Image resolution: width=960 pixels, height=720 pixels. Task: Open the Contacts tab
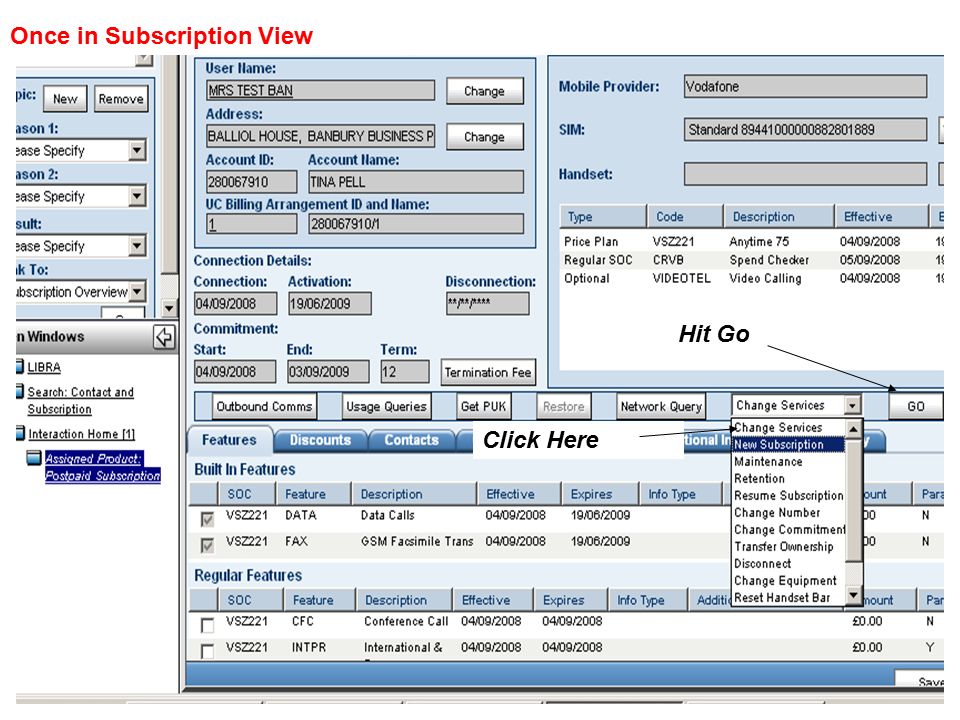411,440
